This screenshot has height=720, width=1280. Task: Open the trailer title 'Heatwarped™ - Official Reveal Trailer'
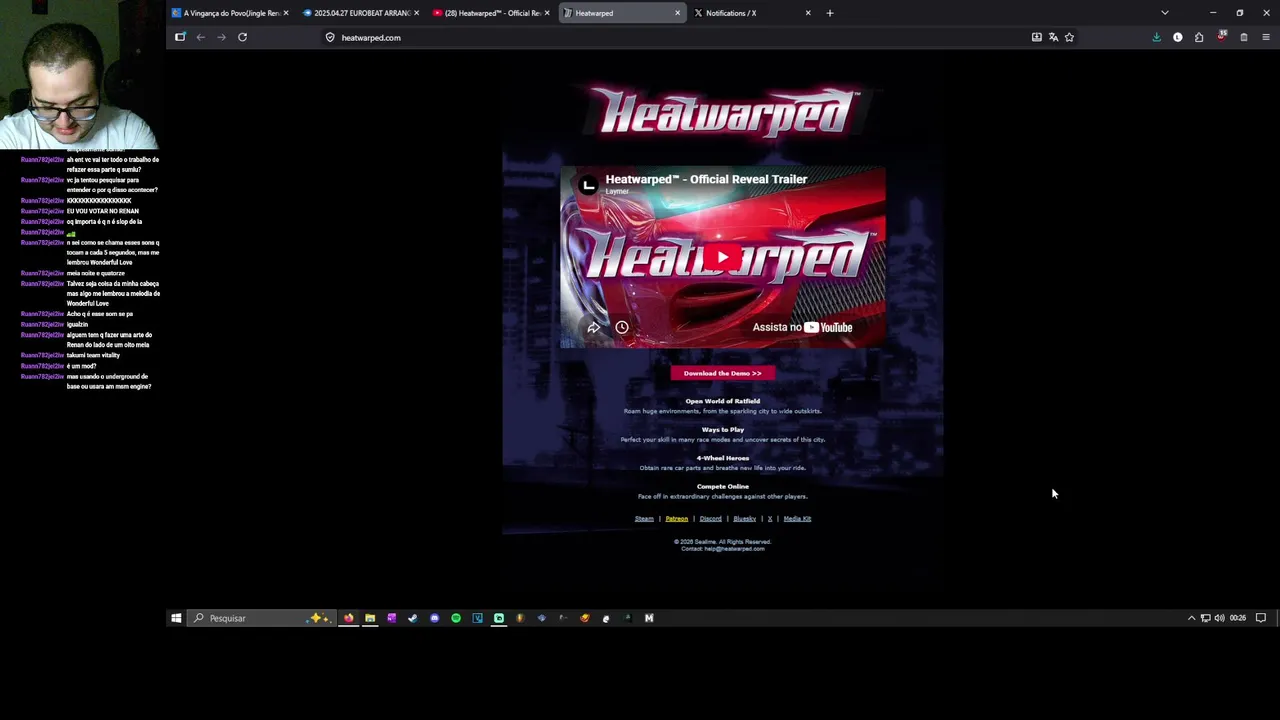coord(706,179)
